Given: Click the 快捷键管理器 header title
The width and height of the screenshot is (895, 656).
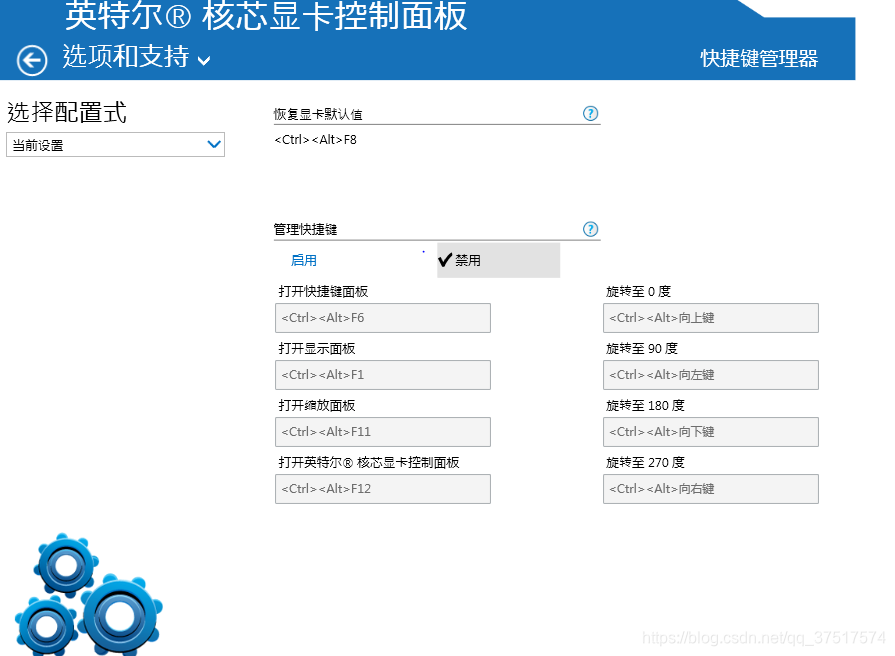Looking at the screenshot, I should [759, 58].
